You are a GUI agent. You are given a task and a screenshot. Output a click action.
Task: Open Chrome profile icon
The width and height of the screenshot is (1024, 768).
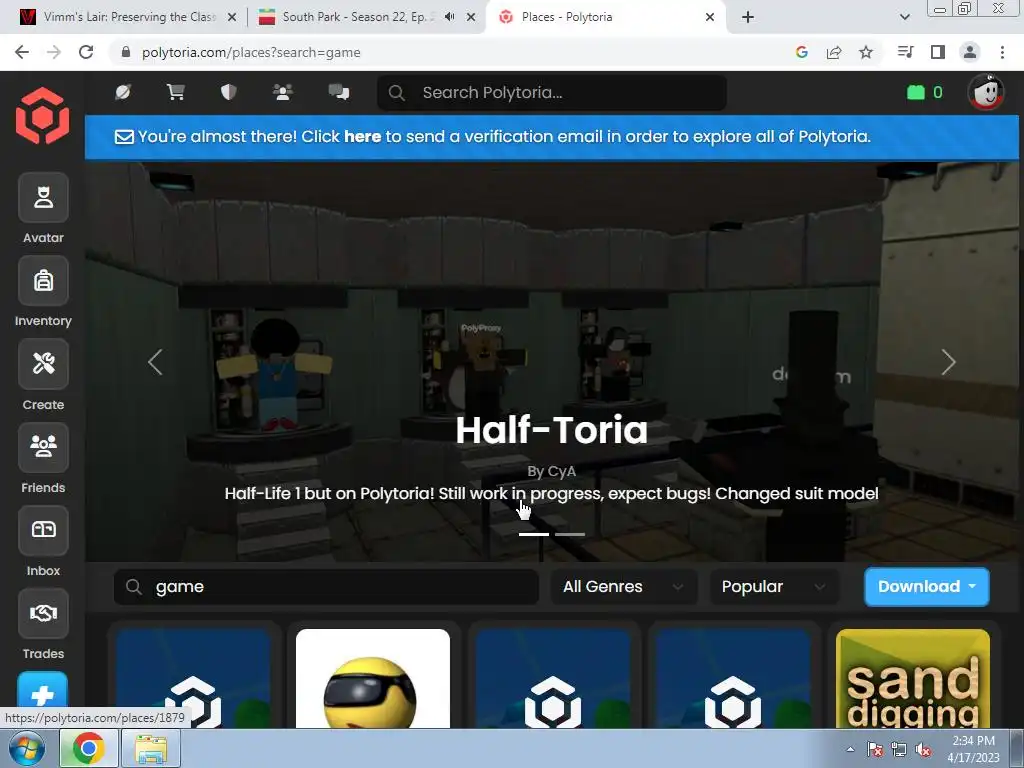(970, 52)
